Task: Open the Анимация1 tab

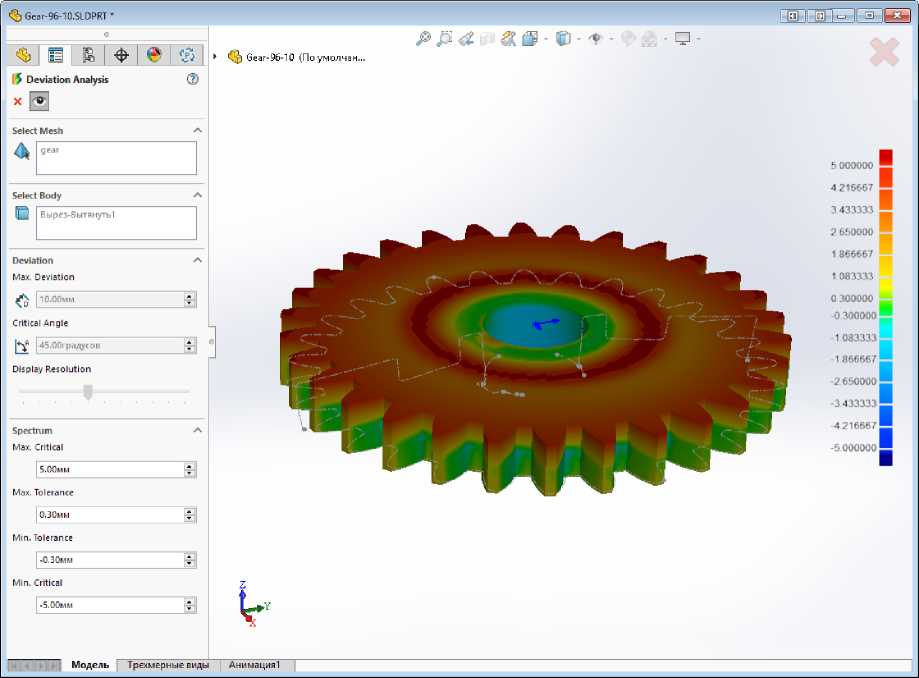Action: coord(255,665)
